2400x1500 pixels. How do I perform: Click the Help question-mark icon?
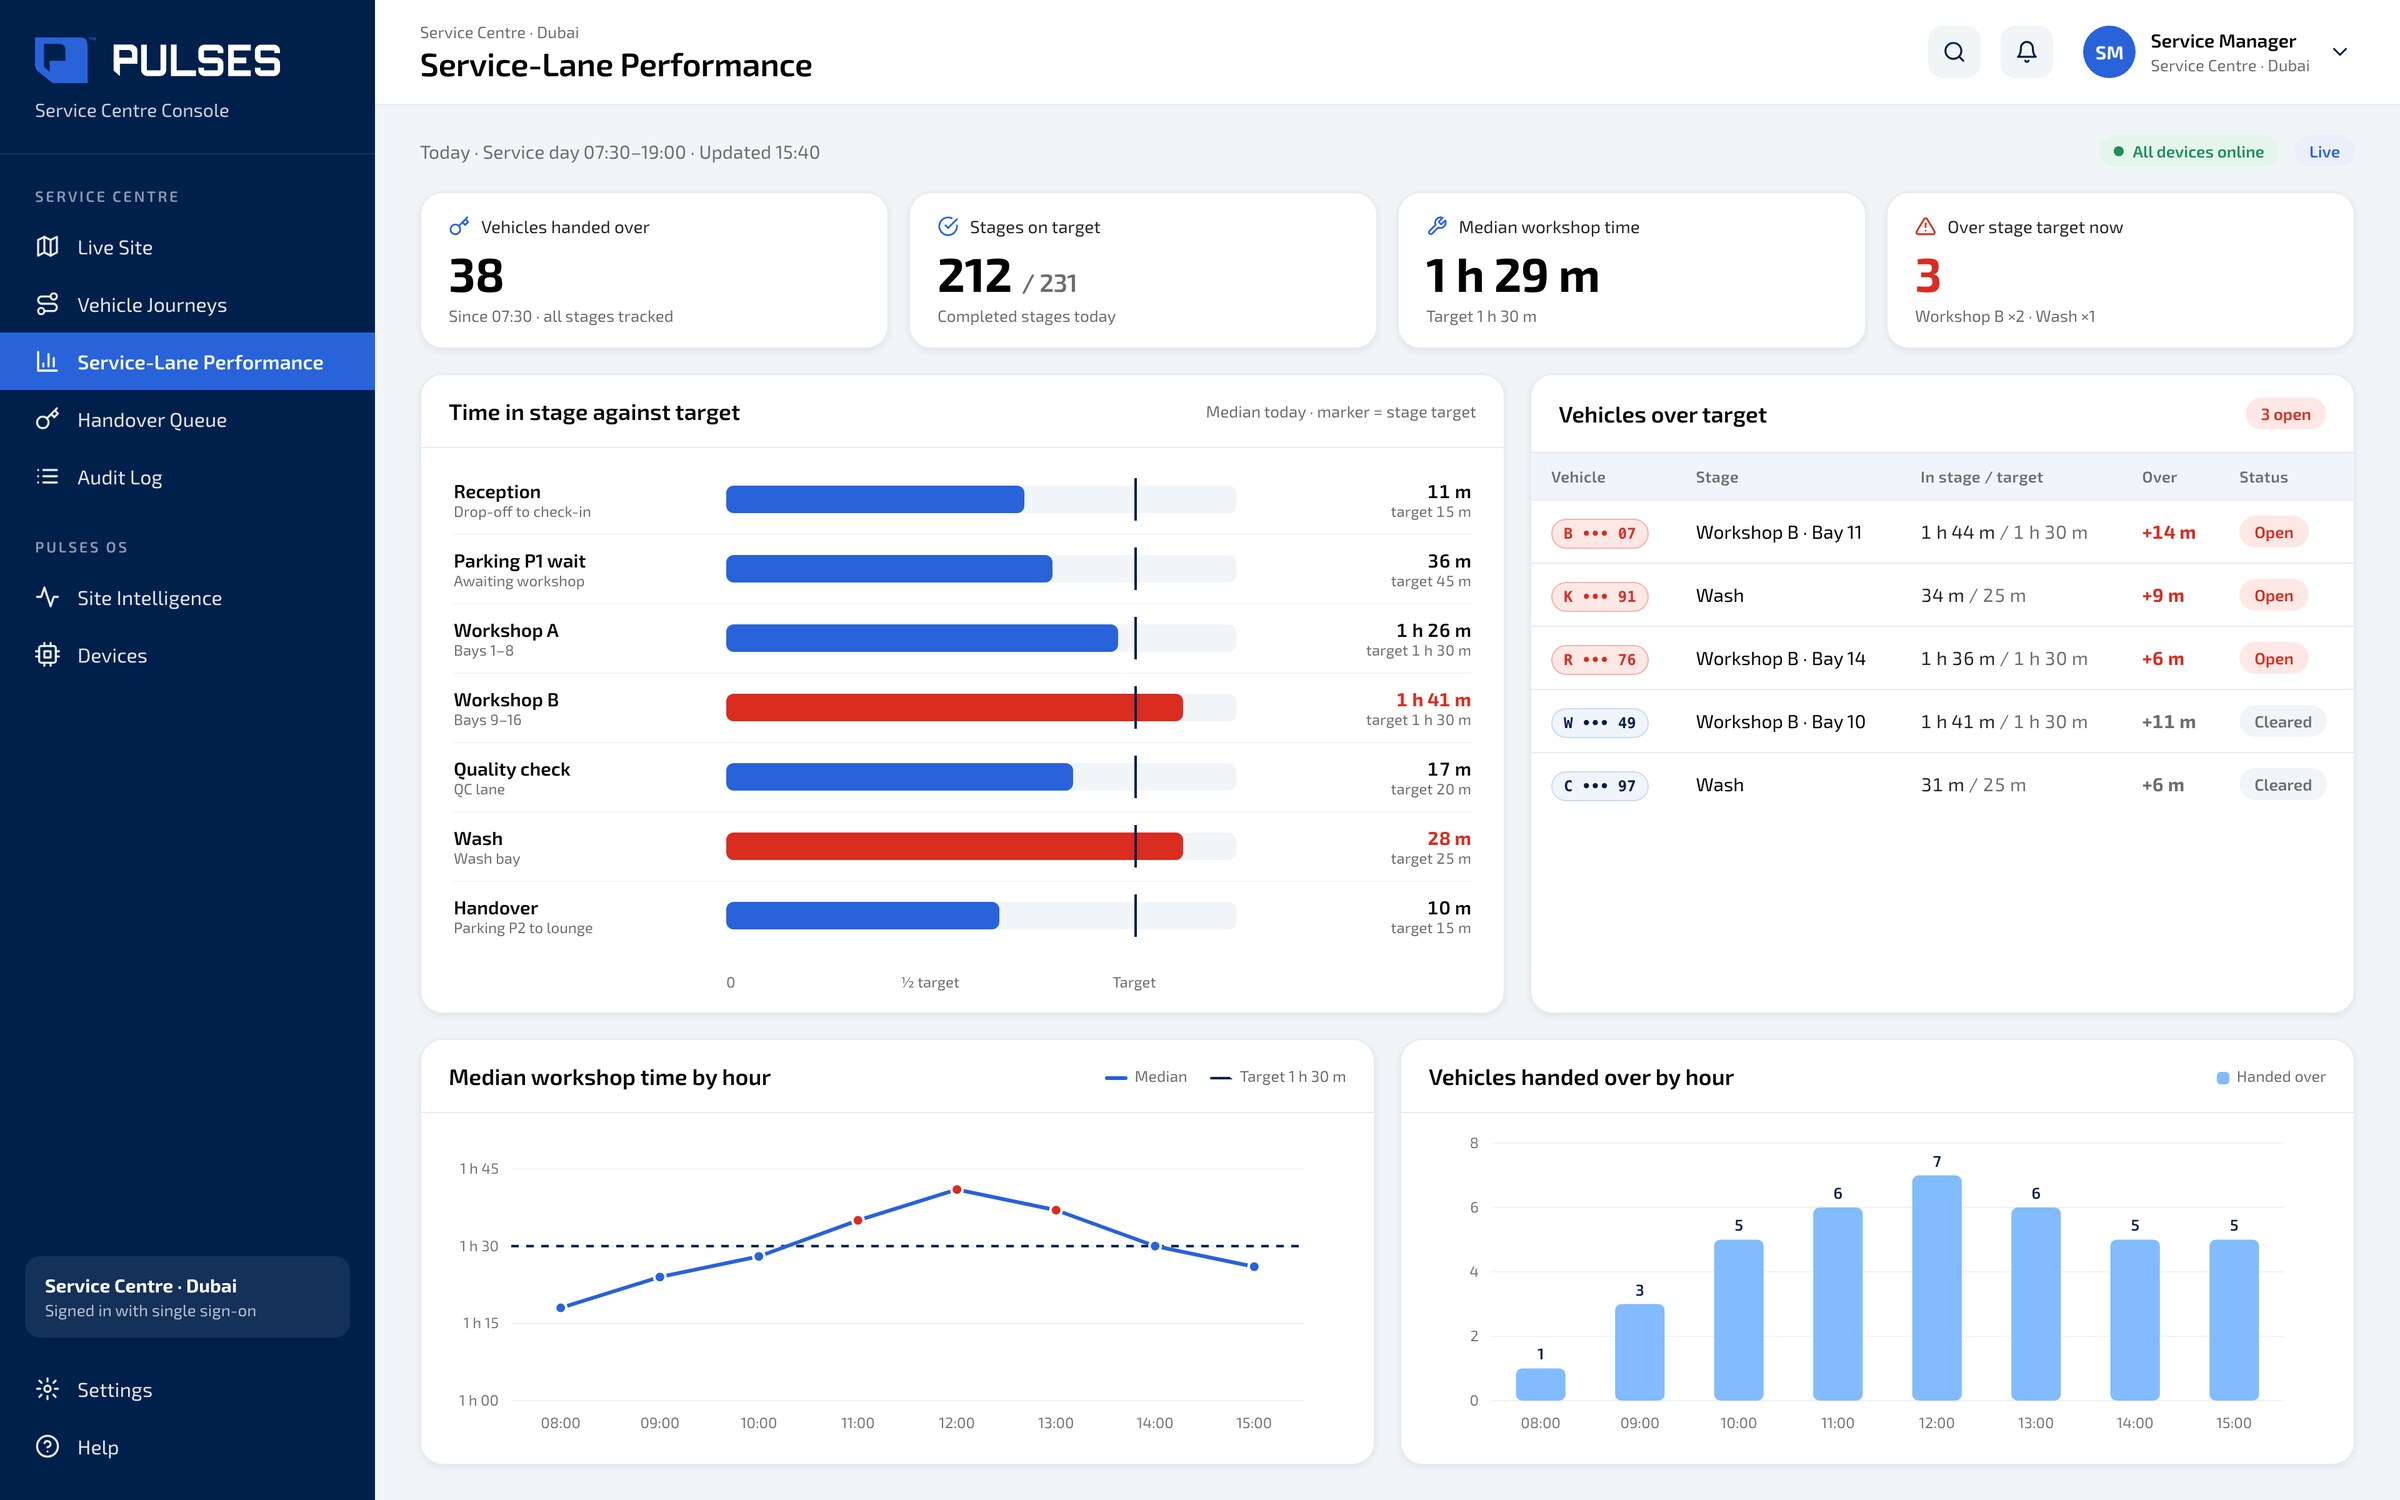pos(47,1446)
